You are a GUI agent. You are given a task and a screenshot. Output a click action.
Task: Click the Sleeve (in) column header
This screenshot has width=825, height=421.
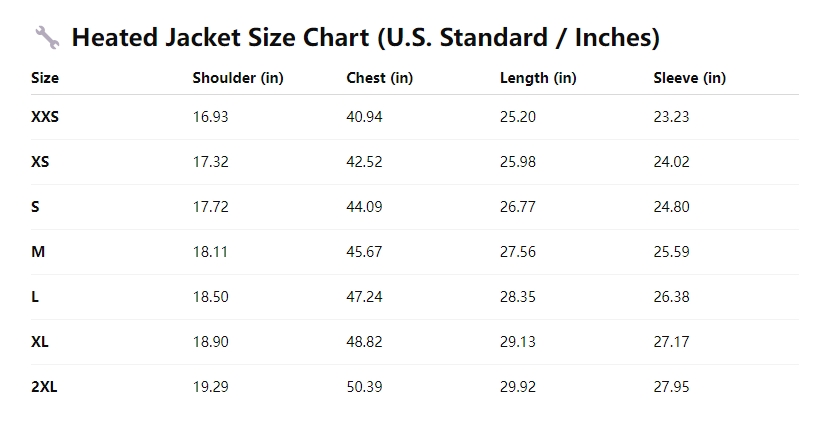pos(689,78)
